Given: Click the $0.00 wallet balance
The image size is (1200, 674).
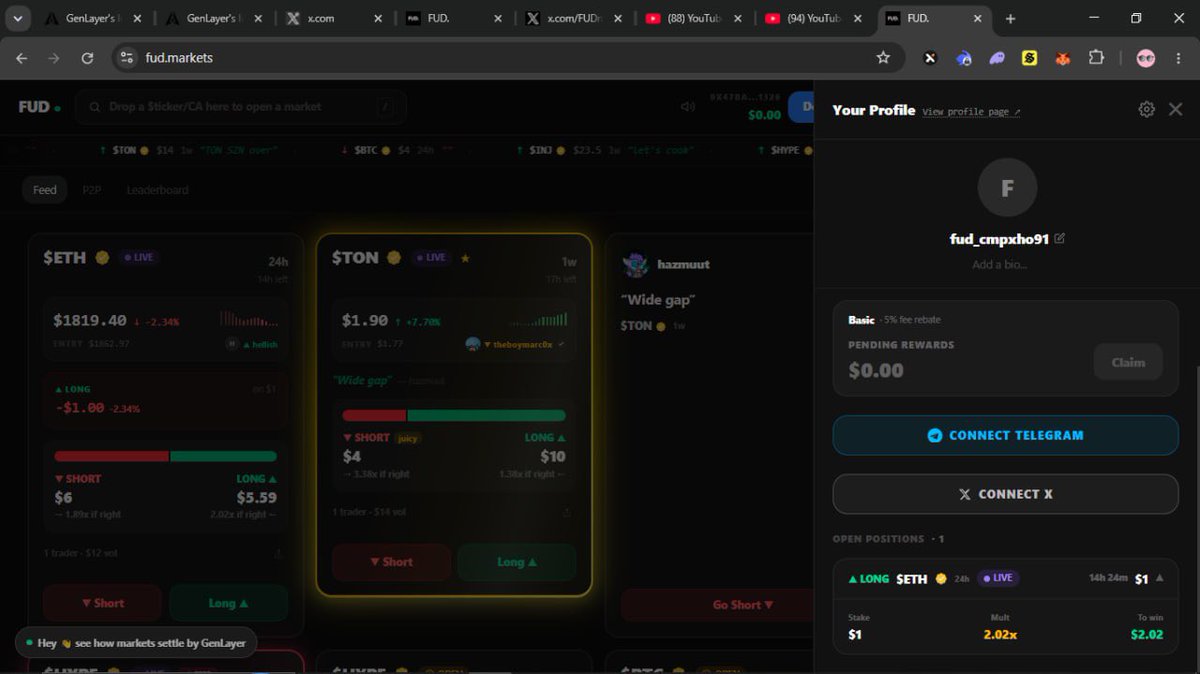Looking at the screenshot, I should (764, 115).
